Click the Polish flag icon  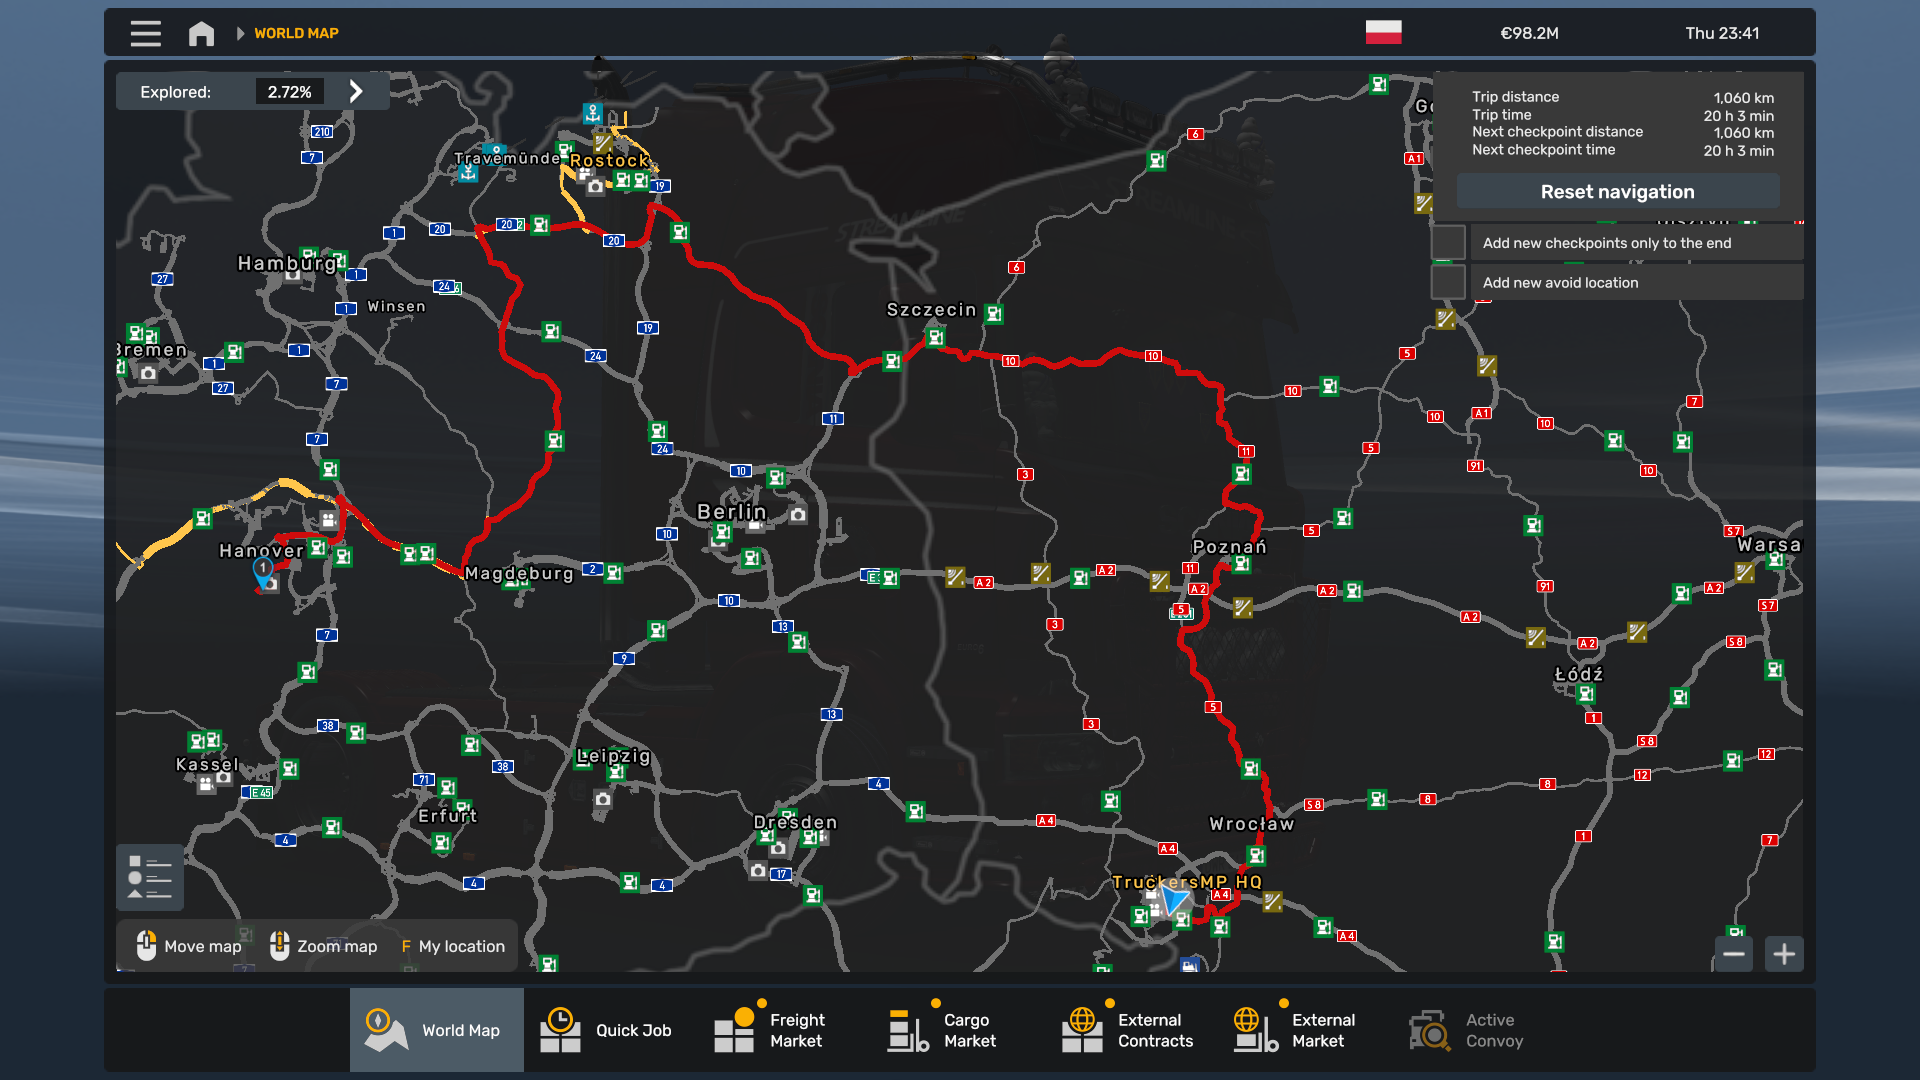[x=1383, y=32]
